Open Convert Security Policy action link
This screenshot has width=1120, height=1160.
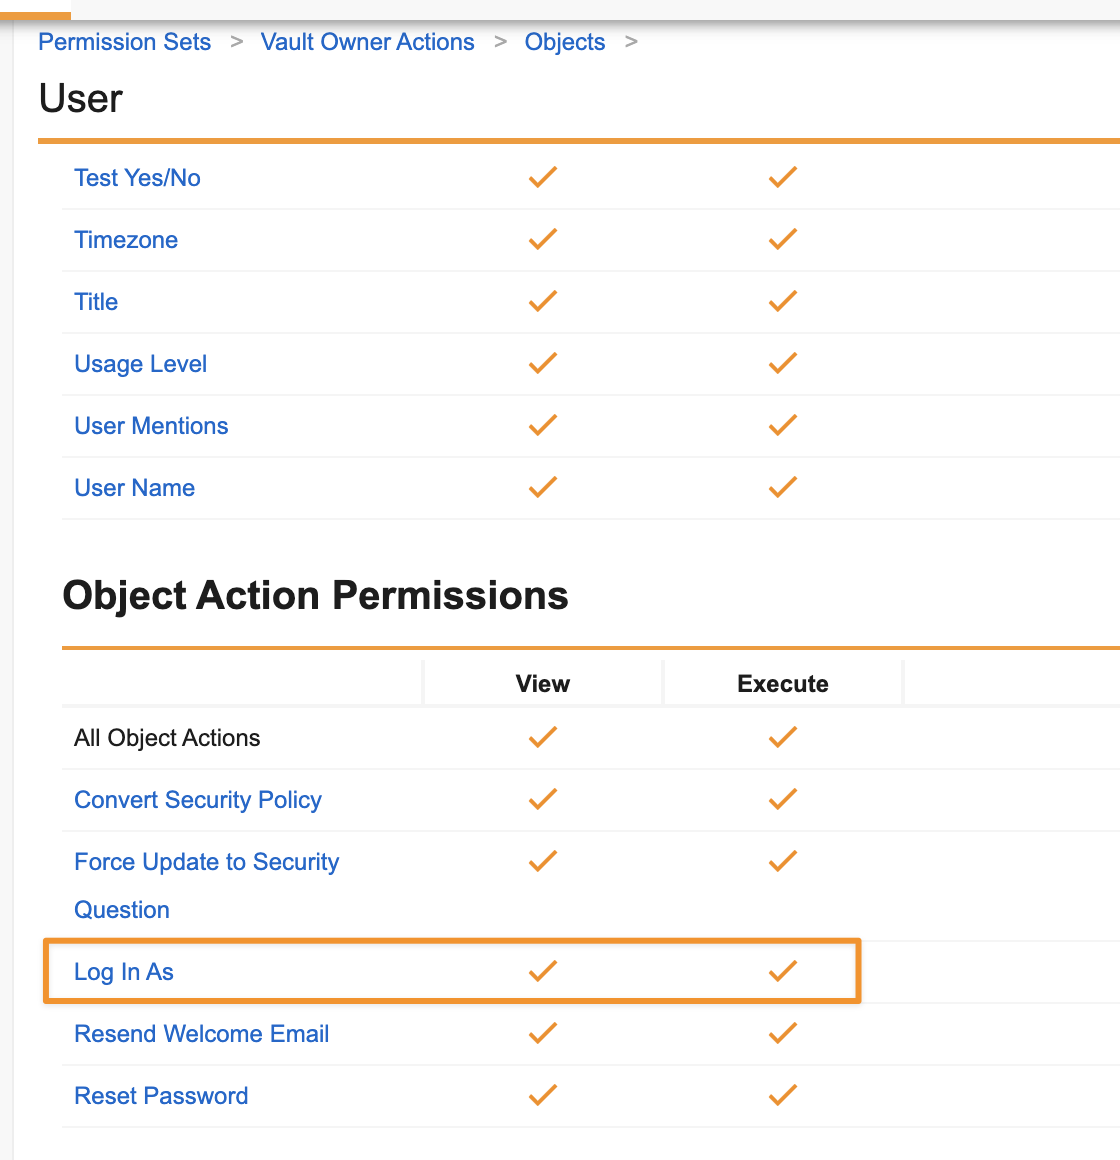pyautogui.click(x=198, y=800)
